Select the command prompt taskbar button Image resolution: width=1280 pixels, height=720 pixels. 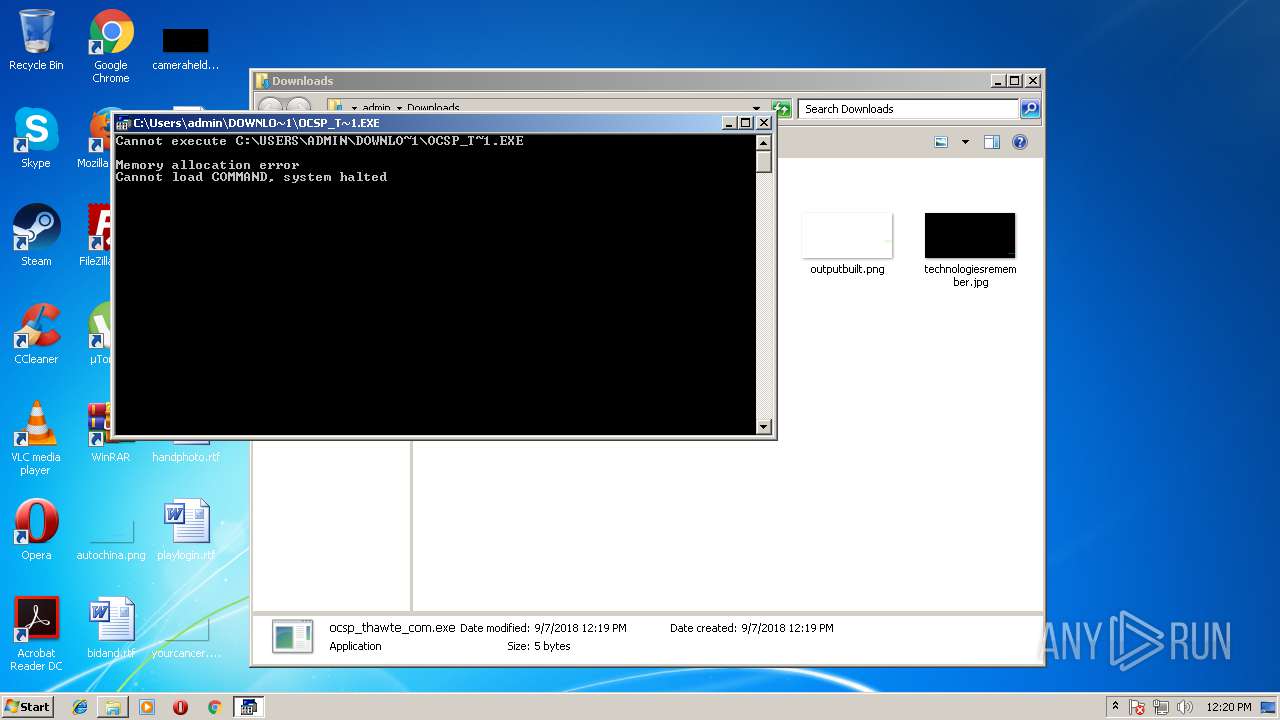coord(248,707)
